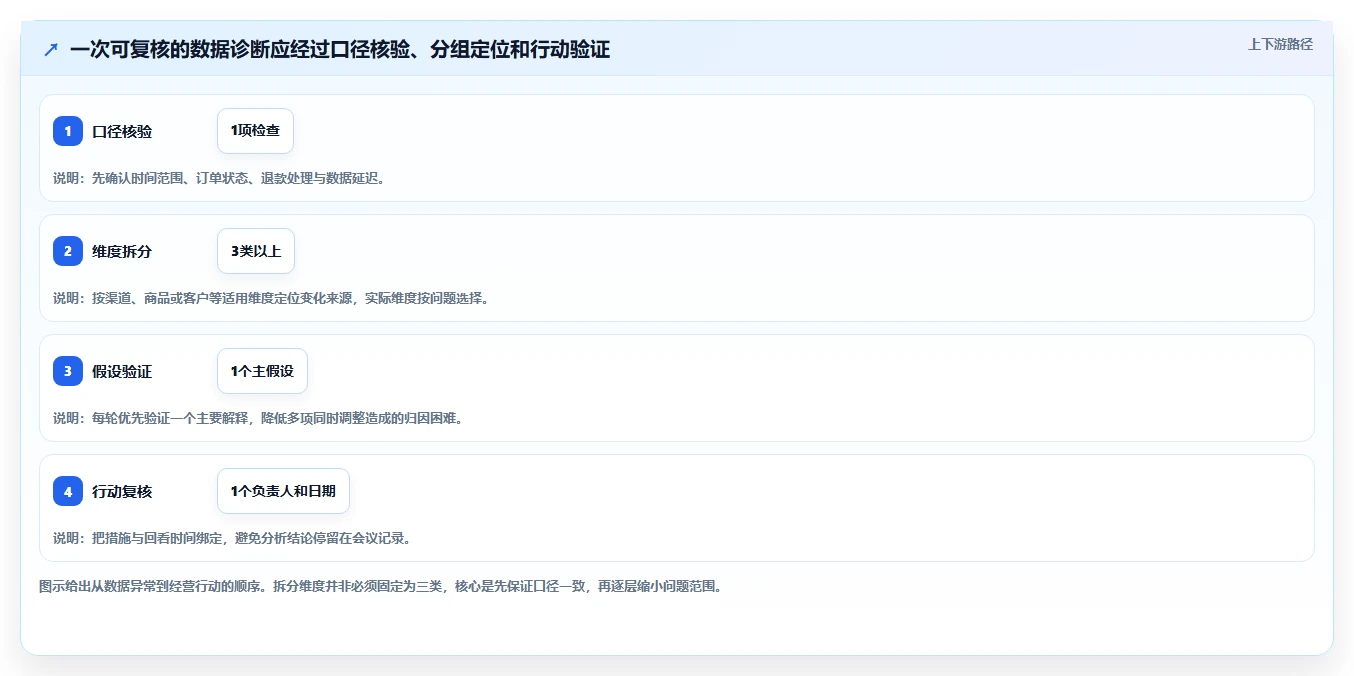The image size is (1354, 676).
Task: Click the arrow icon beside the title
Action: coord(50,50)
